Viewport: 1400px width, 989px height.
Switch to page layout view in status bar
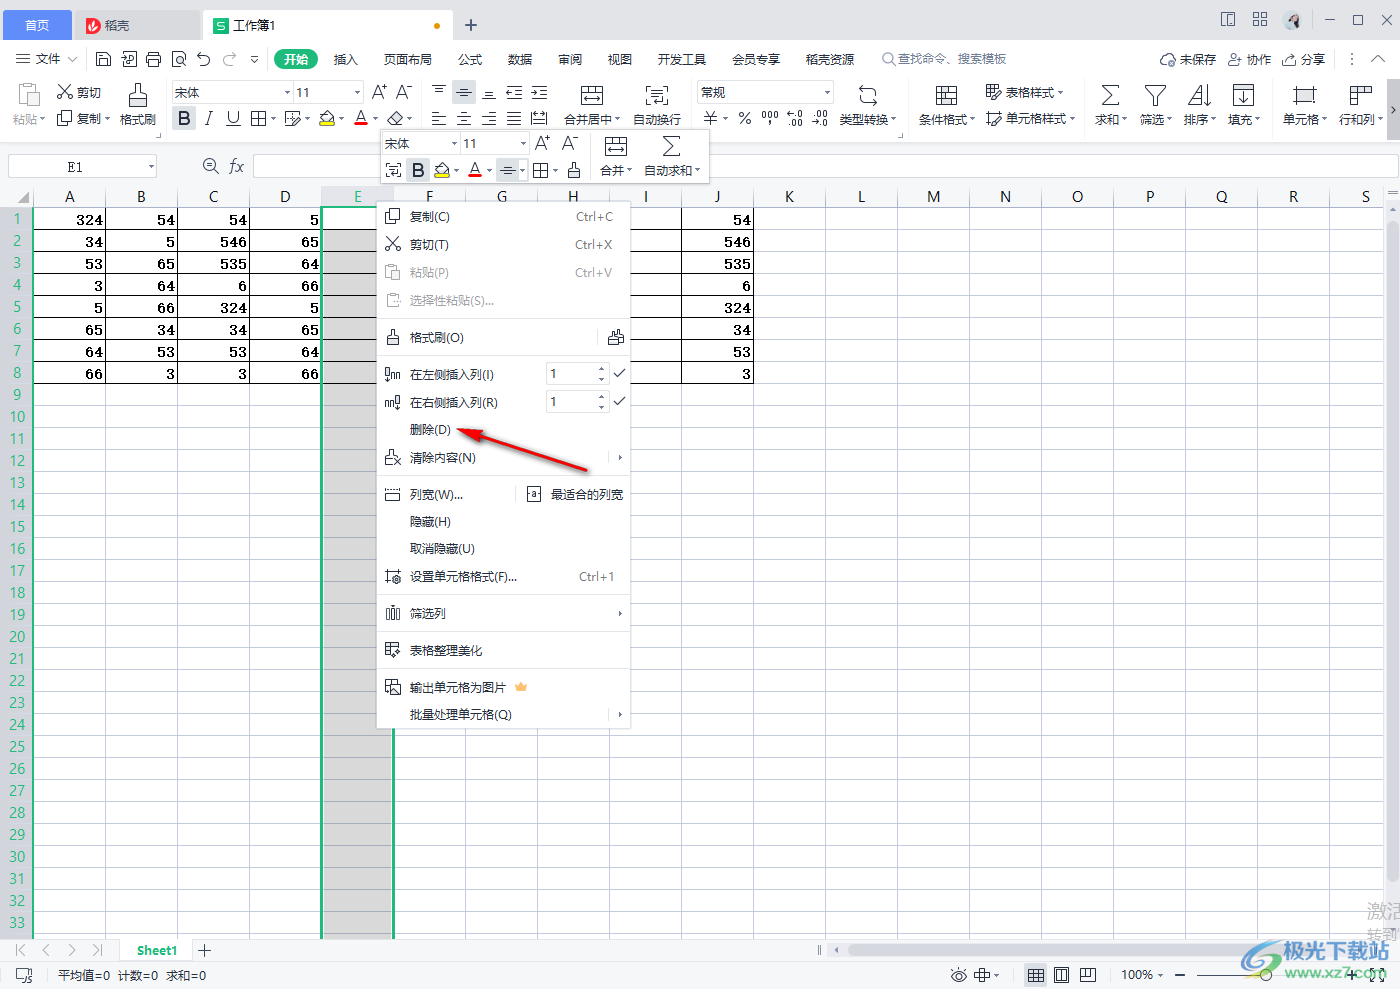pos(1062,975)
